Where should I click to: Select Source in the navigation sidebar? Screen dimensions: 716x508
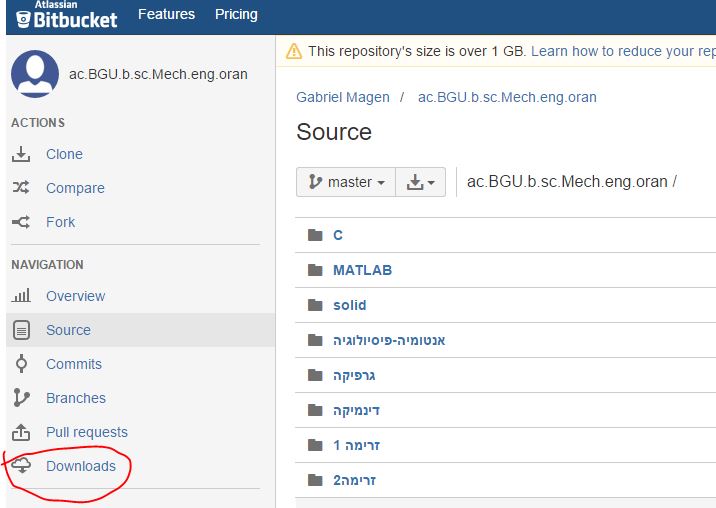tap(141, 330)
